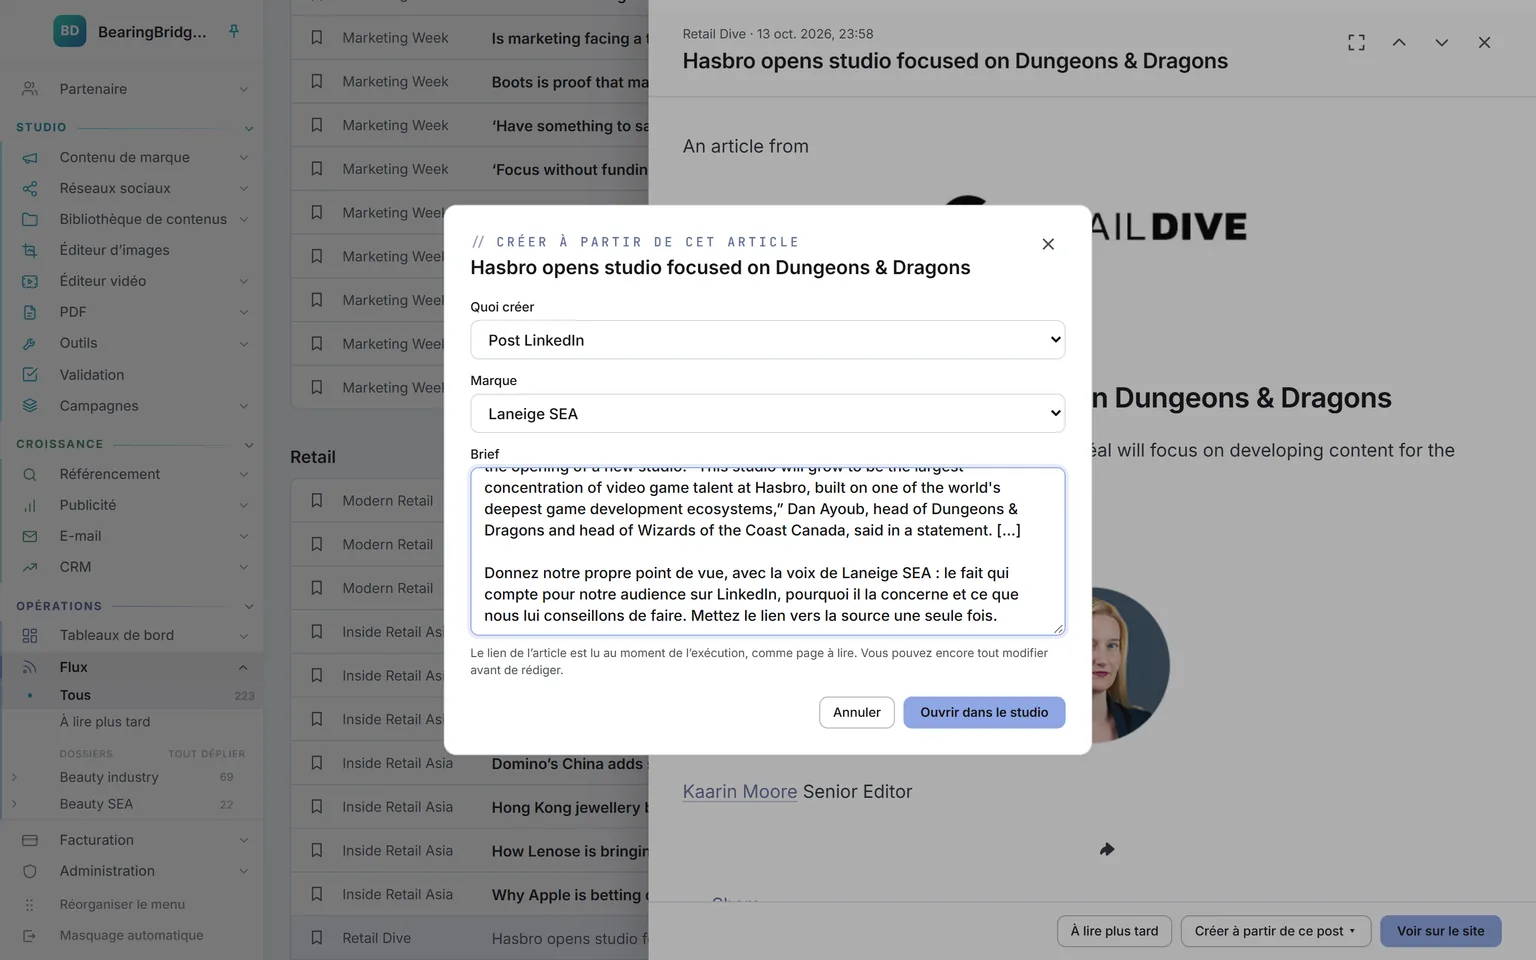Open the Marque dropdown
This screenshot has width=1536, height=960.
click(767, 414)
